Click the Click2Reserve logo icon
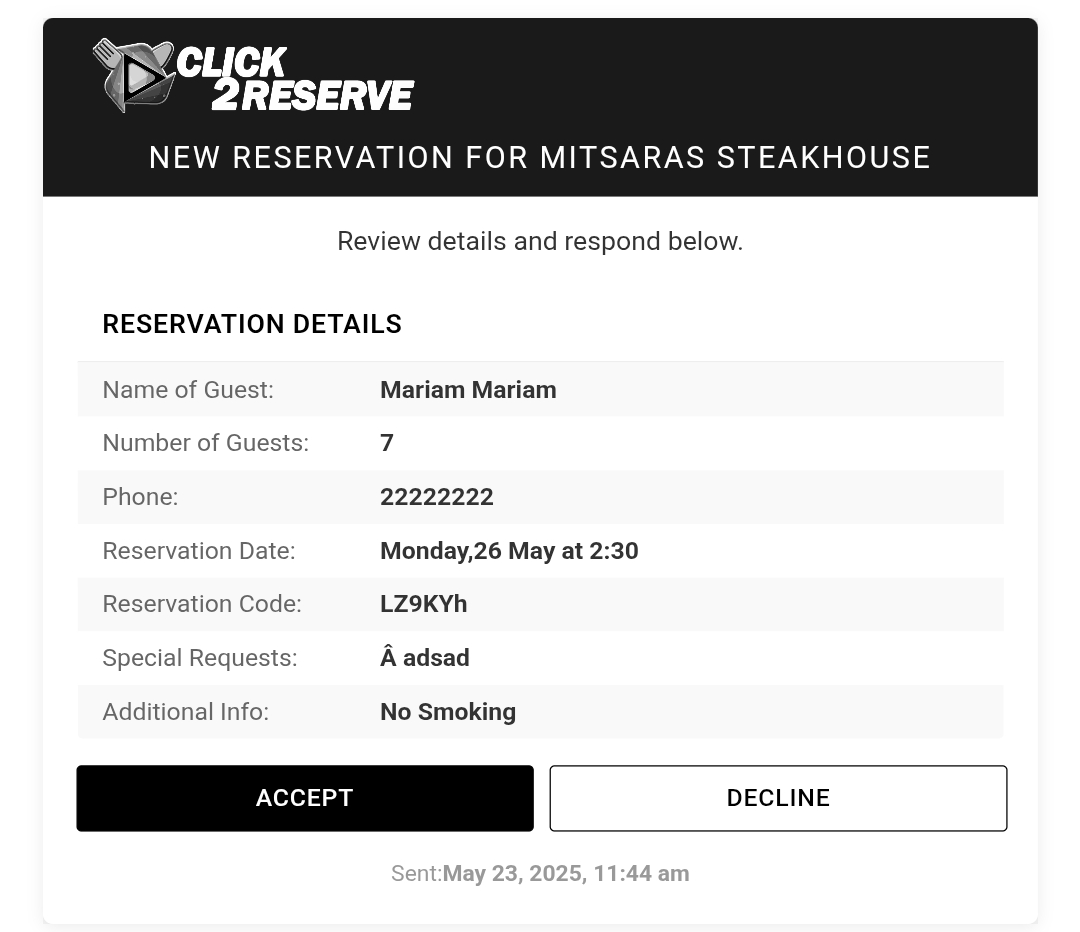The height and width of the screenshot is (932, 1080). 133,74
